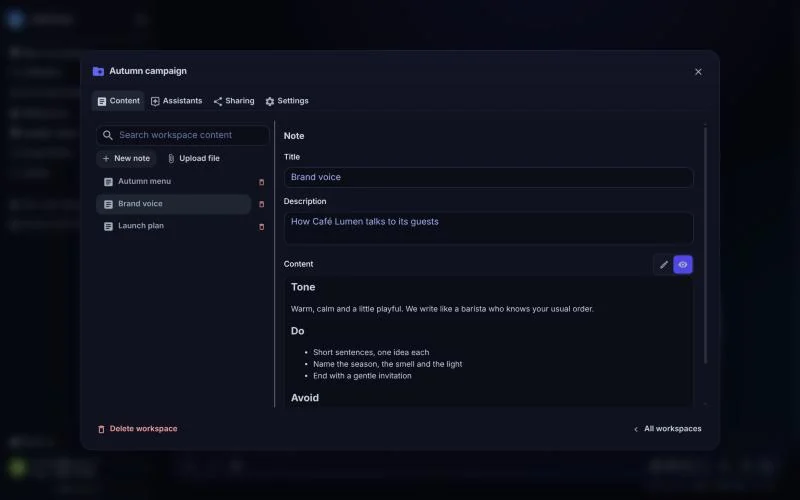800x500 pixels.
Task: Delete the Brand voice note trash icon
Action: click(x=262, y=204)
